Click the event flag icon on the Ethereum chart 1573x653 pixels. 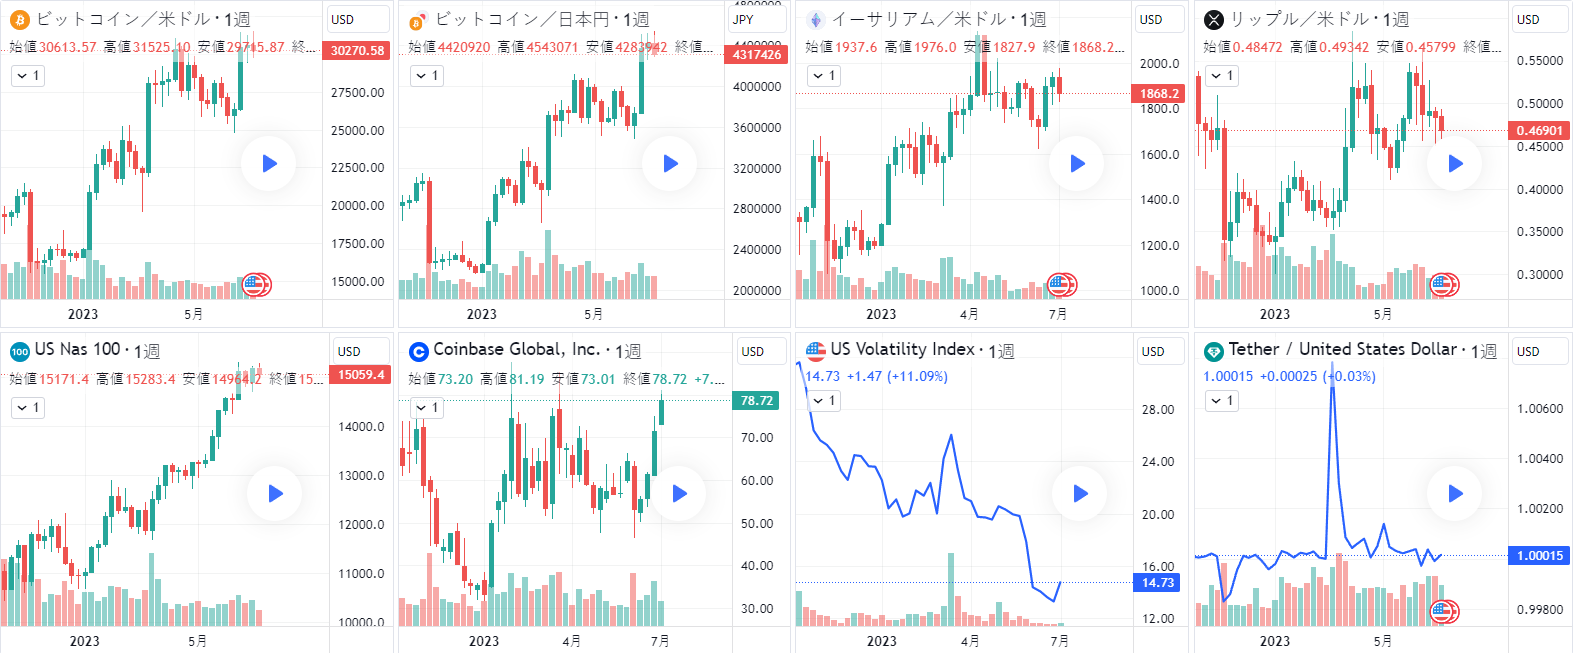(1060, 285)
